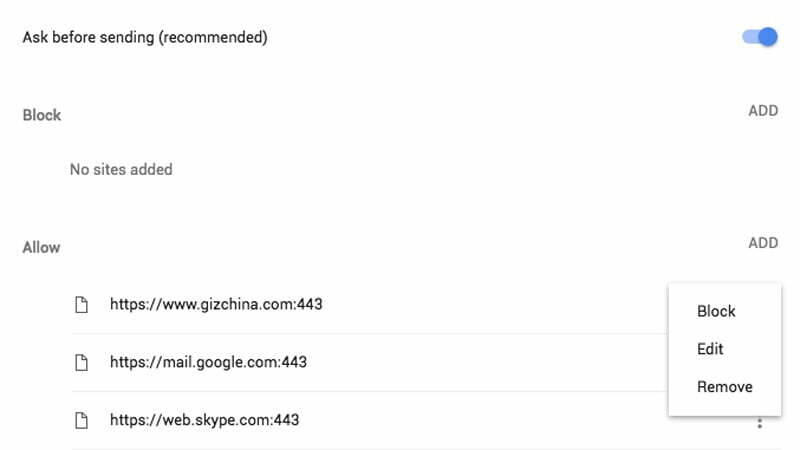Choose Block from the site context menu
Screen dimensions: 800x450
[x=716, y=311]
